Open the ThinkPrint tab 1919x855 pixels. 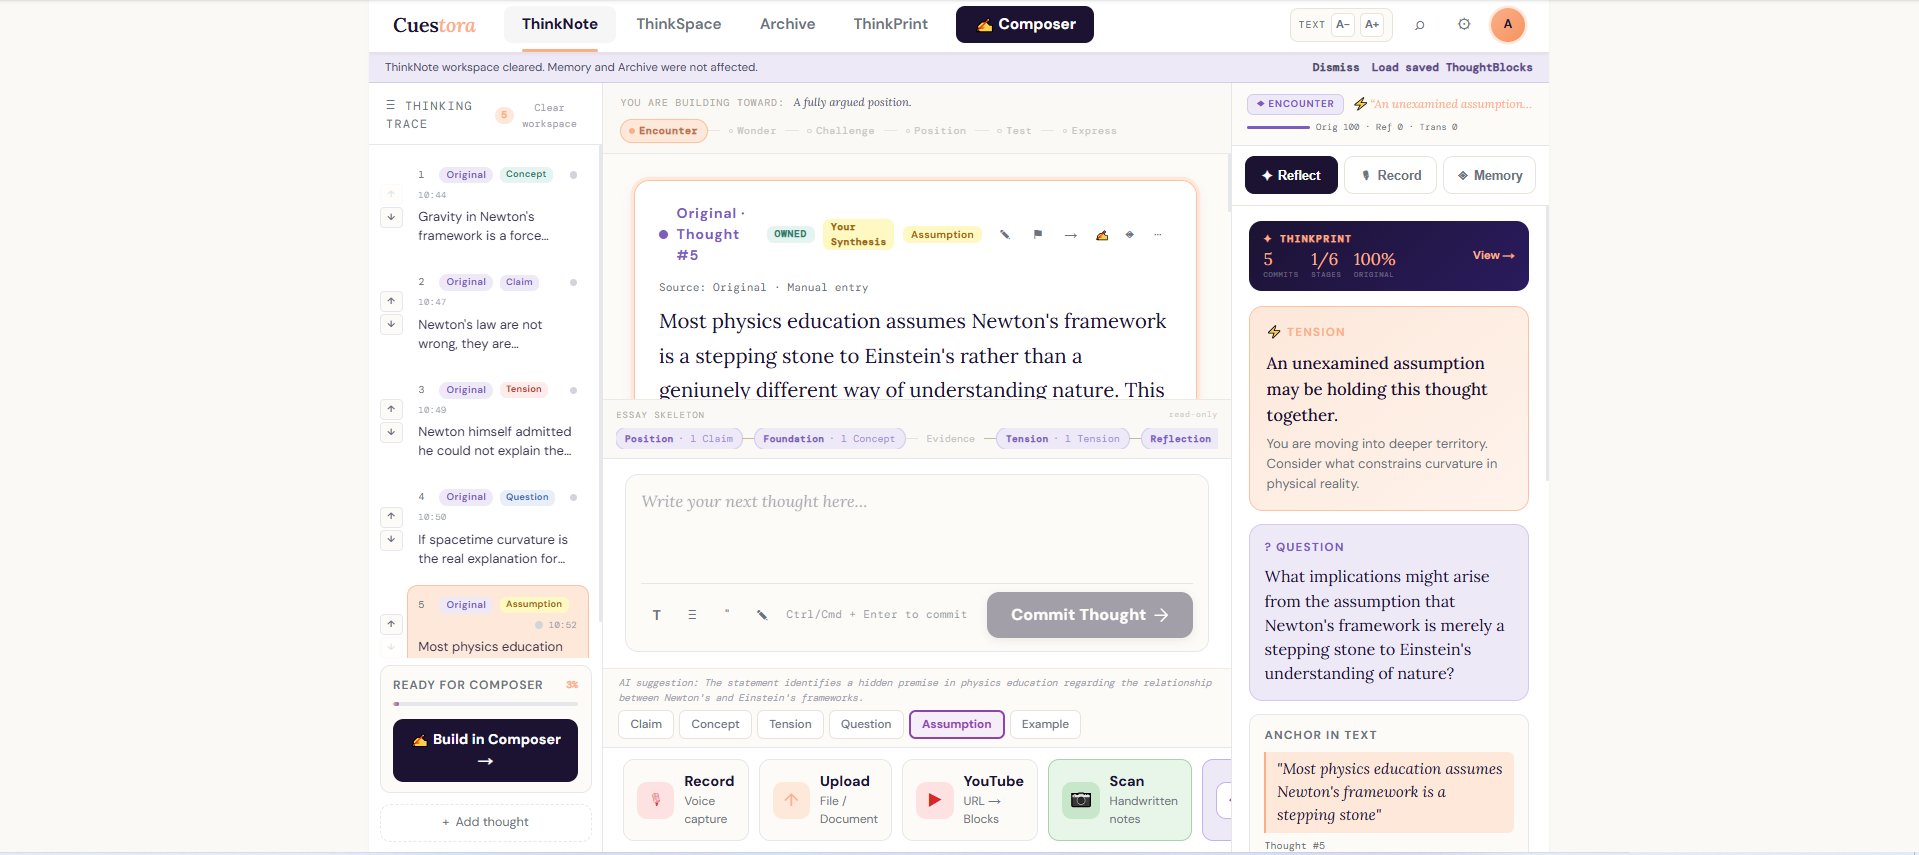pos(891,24)
